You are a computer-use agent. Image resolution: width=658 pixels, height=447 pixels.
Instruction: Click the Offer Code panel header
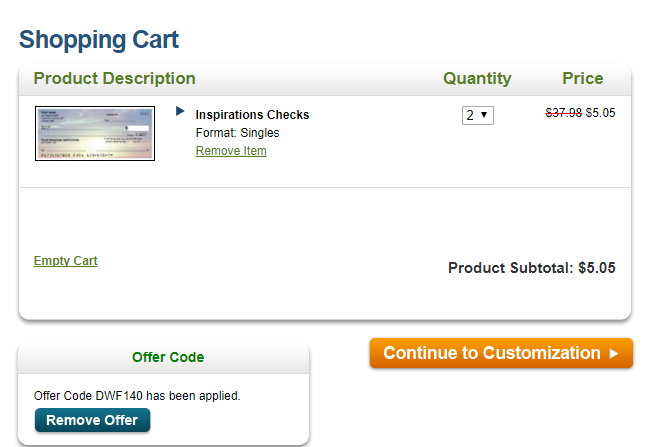point(167,357)
